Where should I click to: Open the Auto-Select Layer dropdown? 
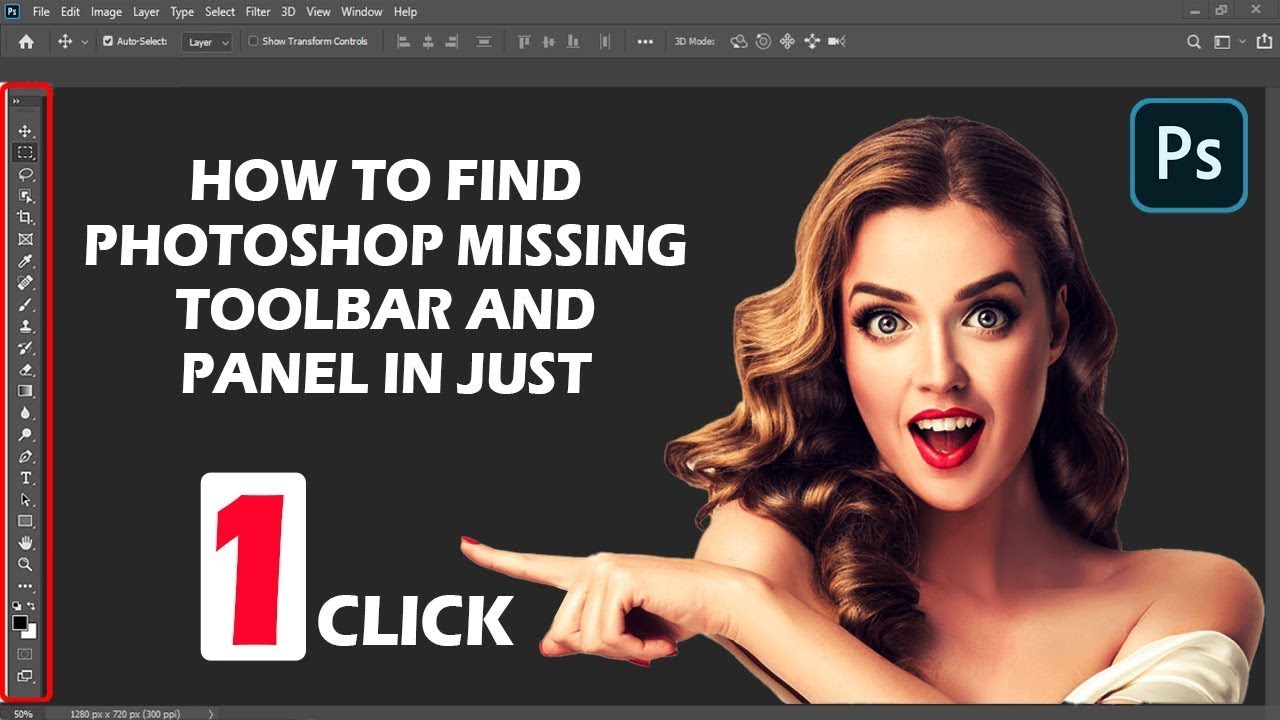point(208,42)
